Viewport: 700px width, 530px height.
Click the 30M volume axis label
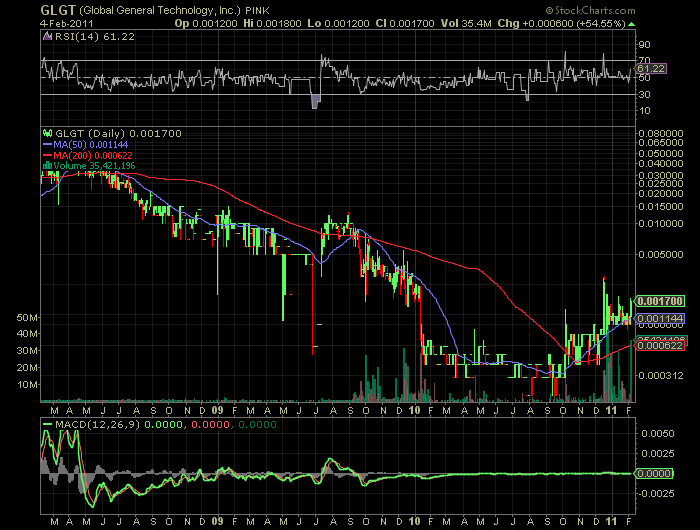(27, 351)
